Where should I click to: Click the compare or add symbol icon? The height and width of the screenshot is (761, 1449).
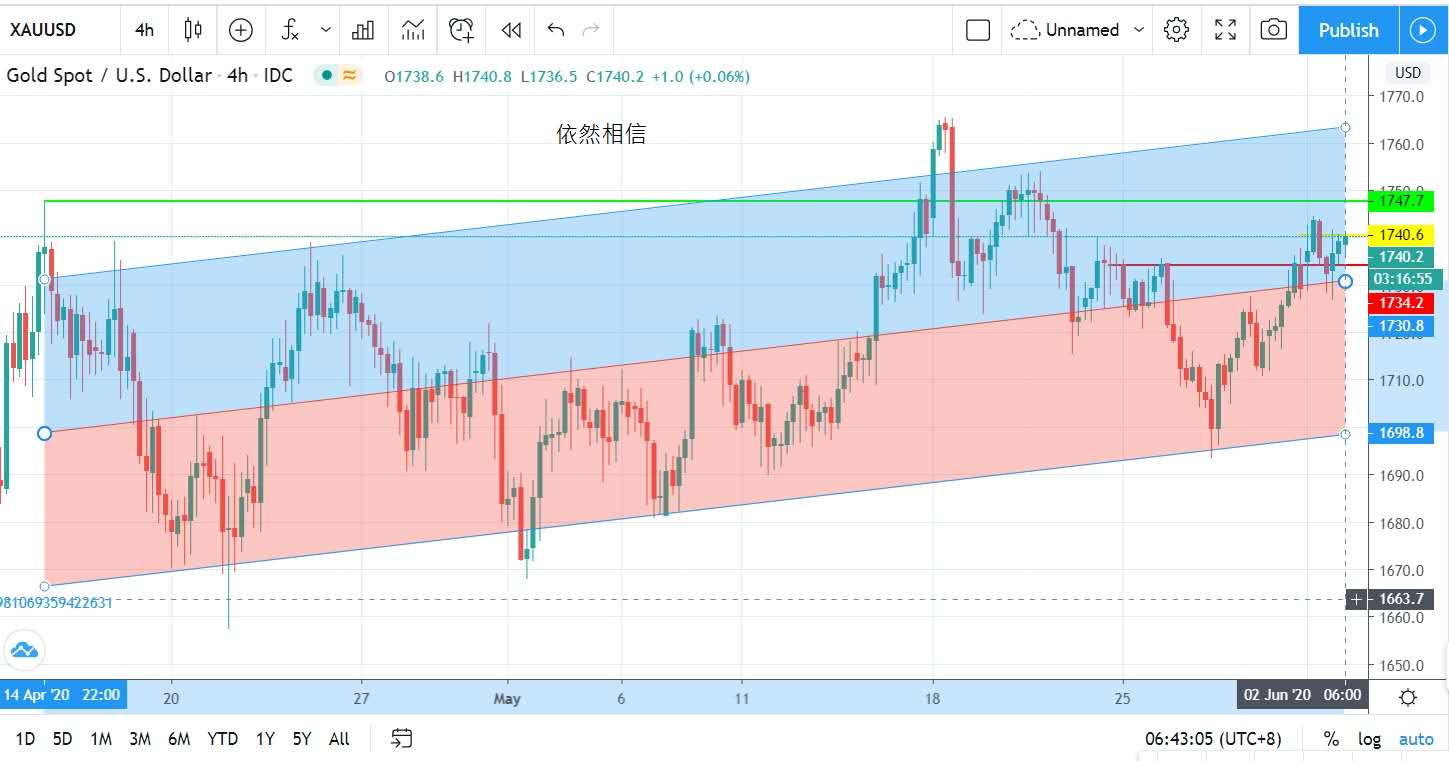click(x=241, y=30)
